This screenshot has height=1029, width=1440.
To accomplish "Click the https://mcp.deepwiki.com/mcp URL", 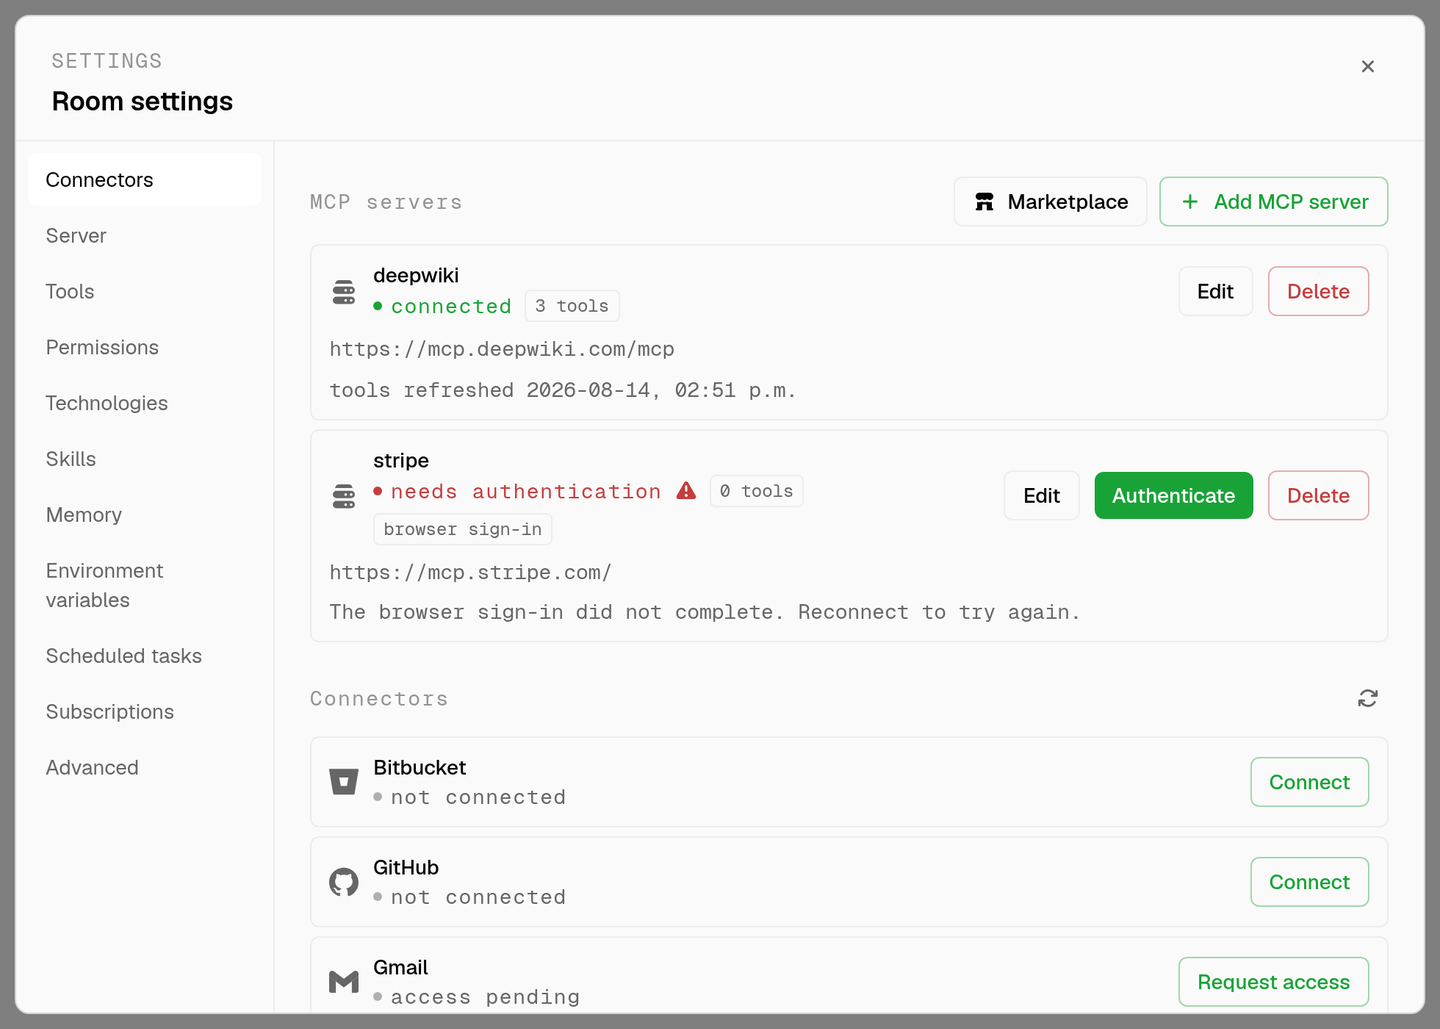I will click(x=502, y=349).
